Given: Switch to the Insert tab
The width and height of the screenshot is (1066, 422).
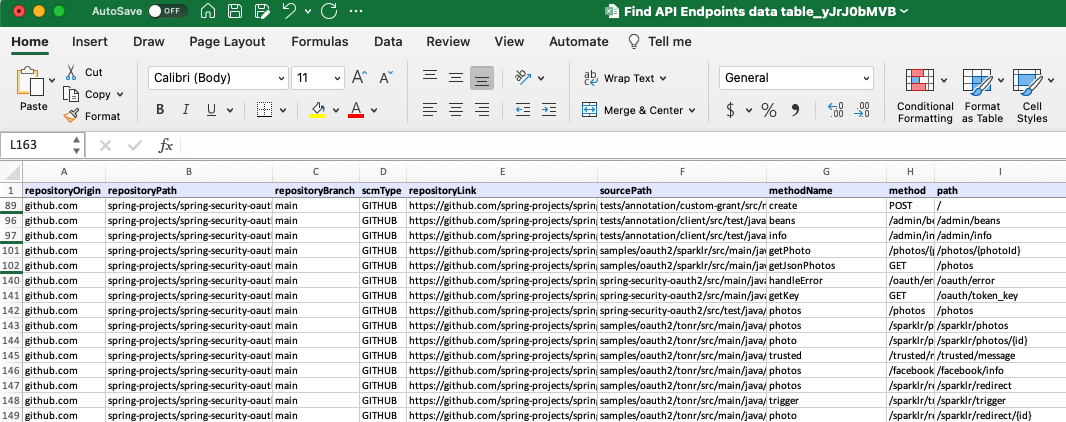Looking at the screenshot, I should pyautogui.click(x=90, y=41).
